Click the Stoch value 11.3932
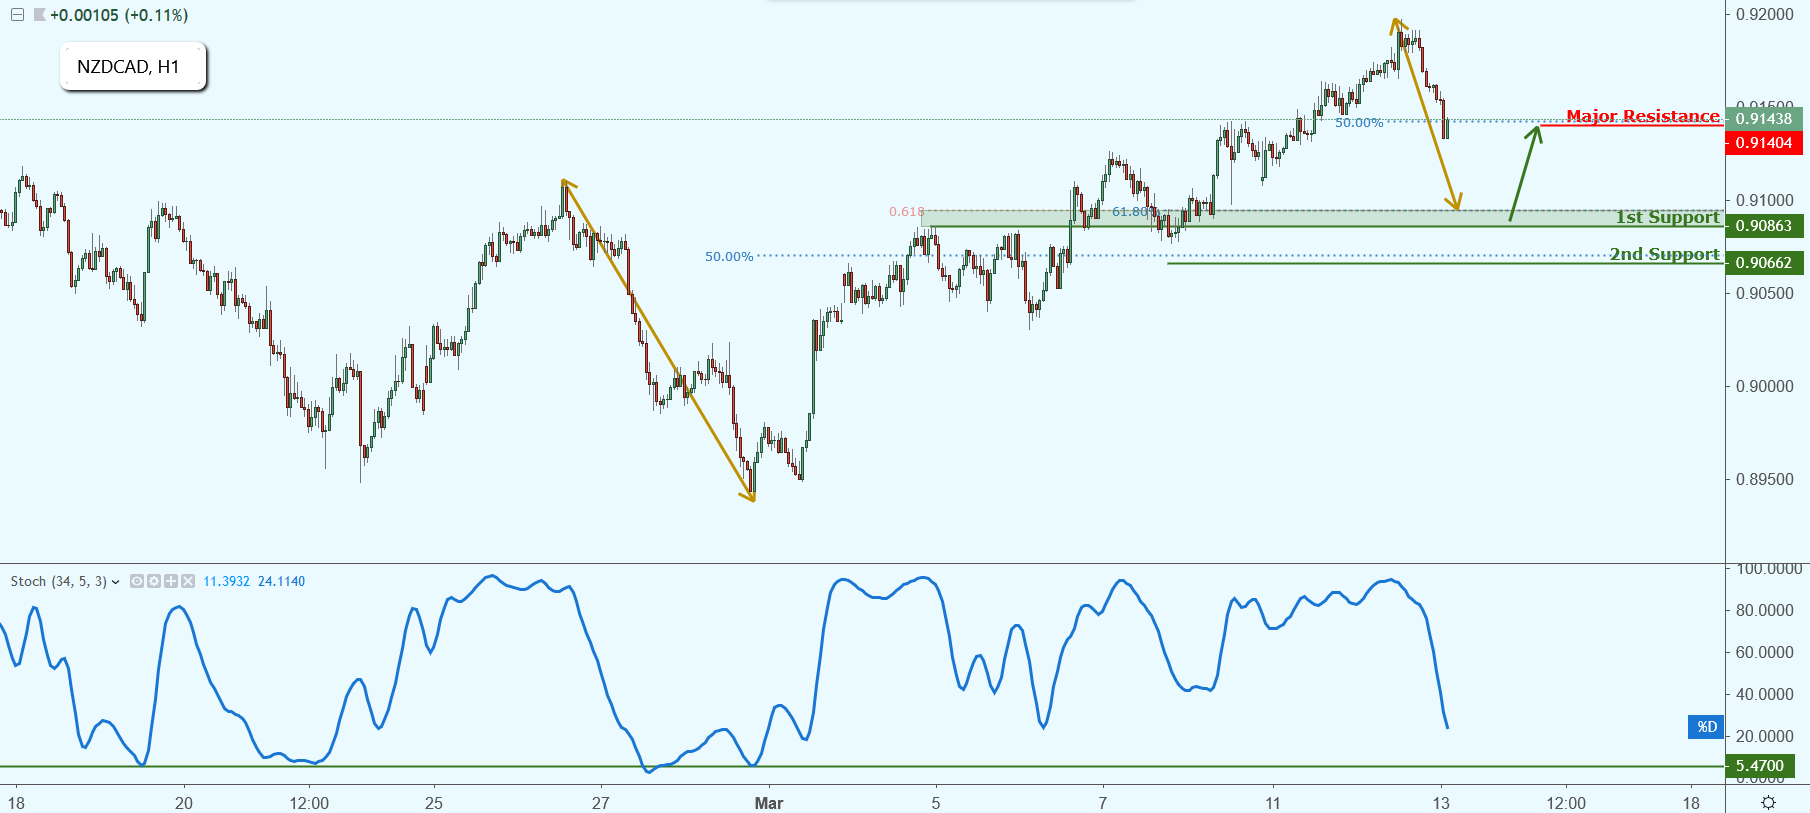The image size is (1810, 813). 226,581
